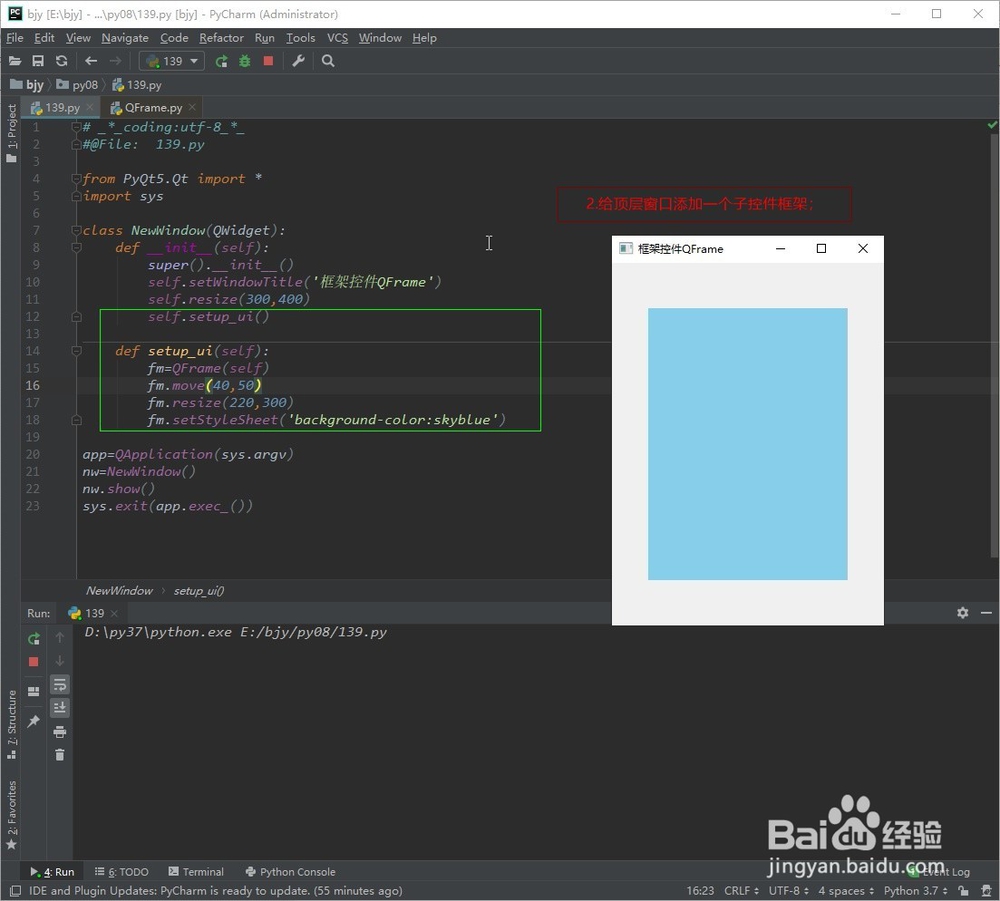The height and width of the screenshot is (901, 1000).
Task: Click the bjy project breadcrumb
Action: click(x=27, y=85)
